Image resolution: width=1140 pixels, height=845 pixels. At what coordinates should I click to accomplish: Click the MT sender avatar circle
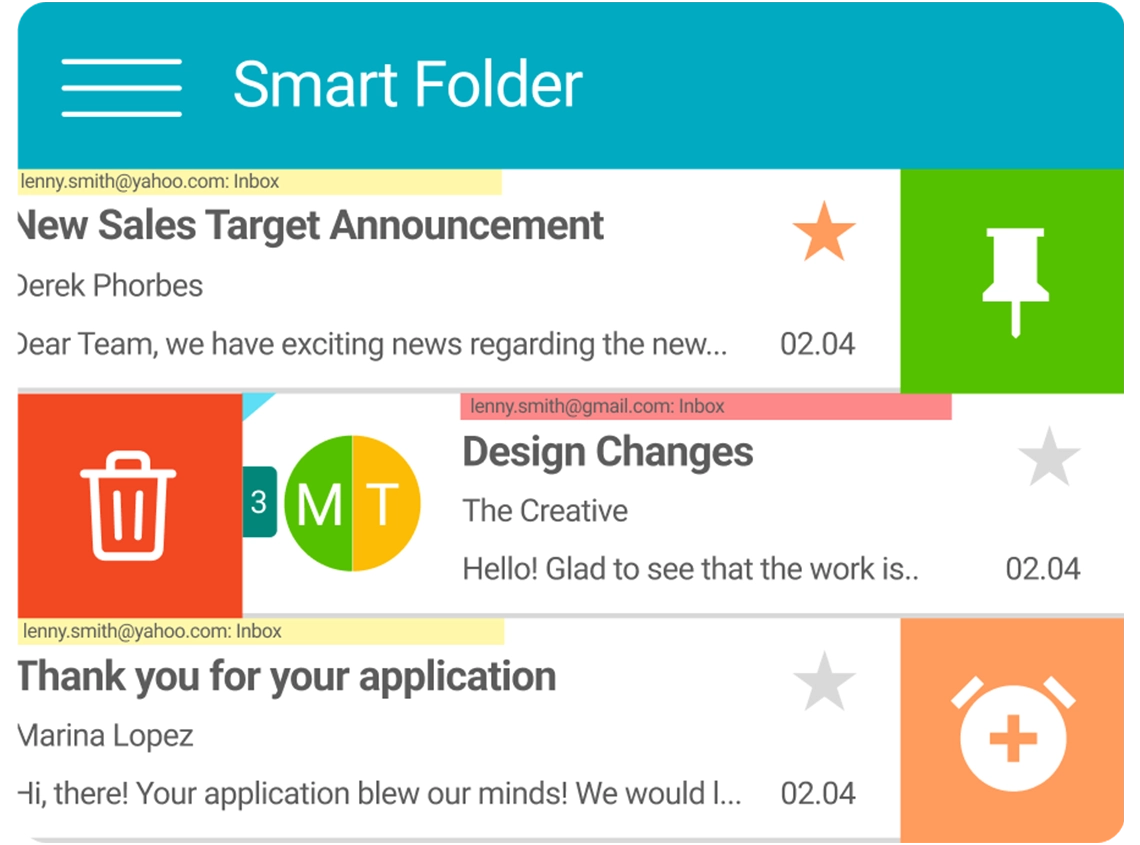352,503
